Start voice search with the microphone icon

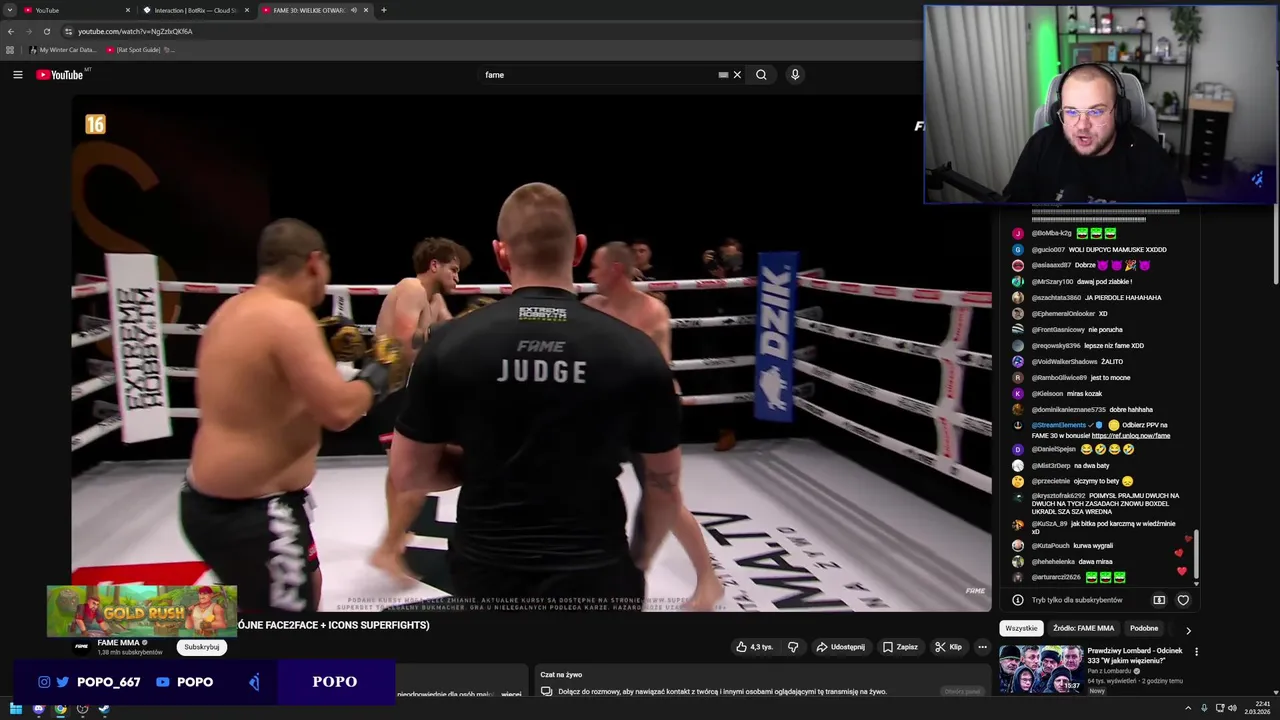795,75
